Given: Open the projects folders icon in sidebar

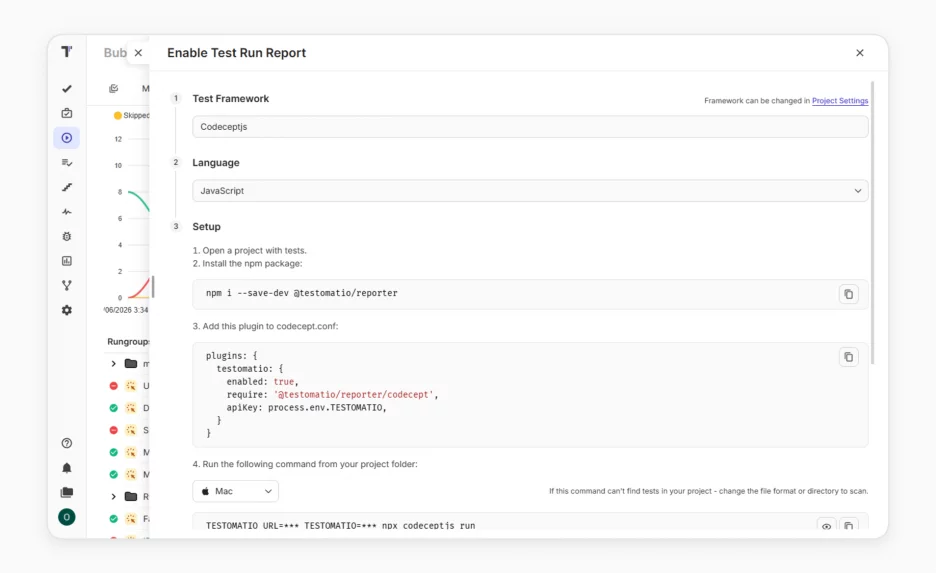Looking at the screenshot, I should point(67,492).
